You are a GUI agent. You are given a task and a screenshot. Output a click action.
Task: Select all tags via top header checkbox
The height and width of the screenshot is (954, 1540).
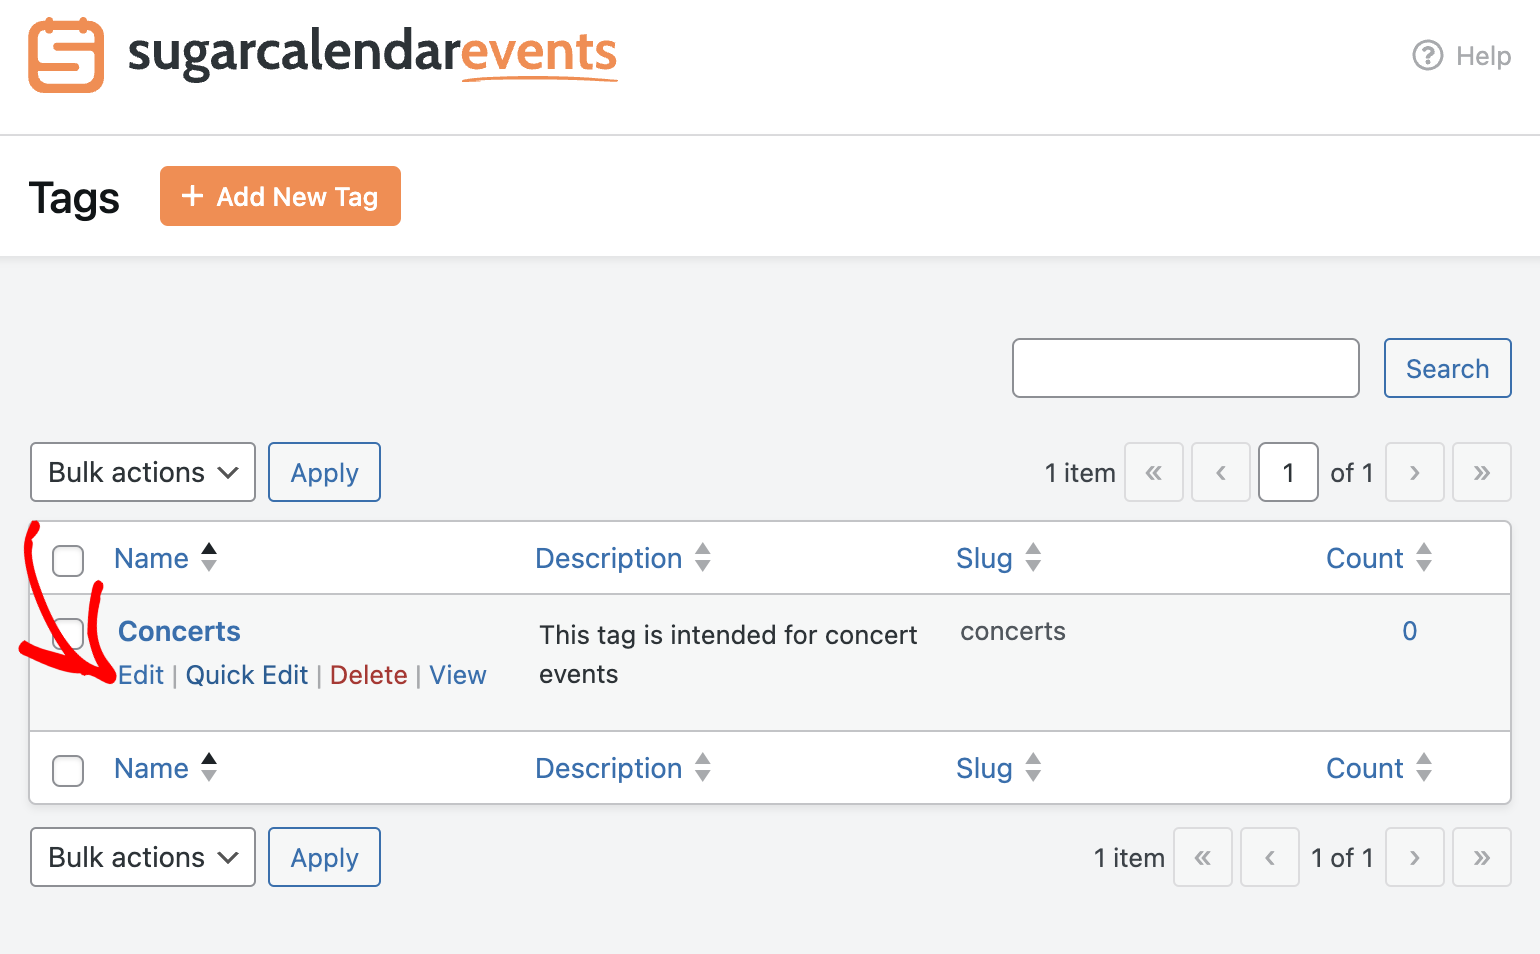click(68, 560)
